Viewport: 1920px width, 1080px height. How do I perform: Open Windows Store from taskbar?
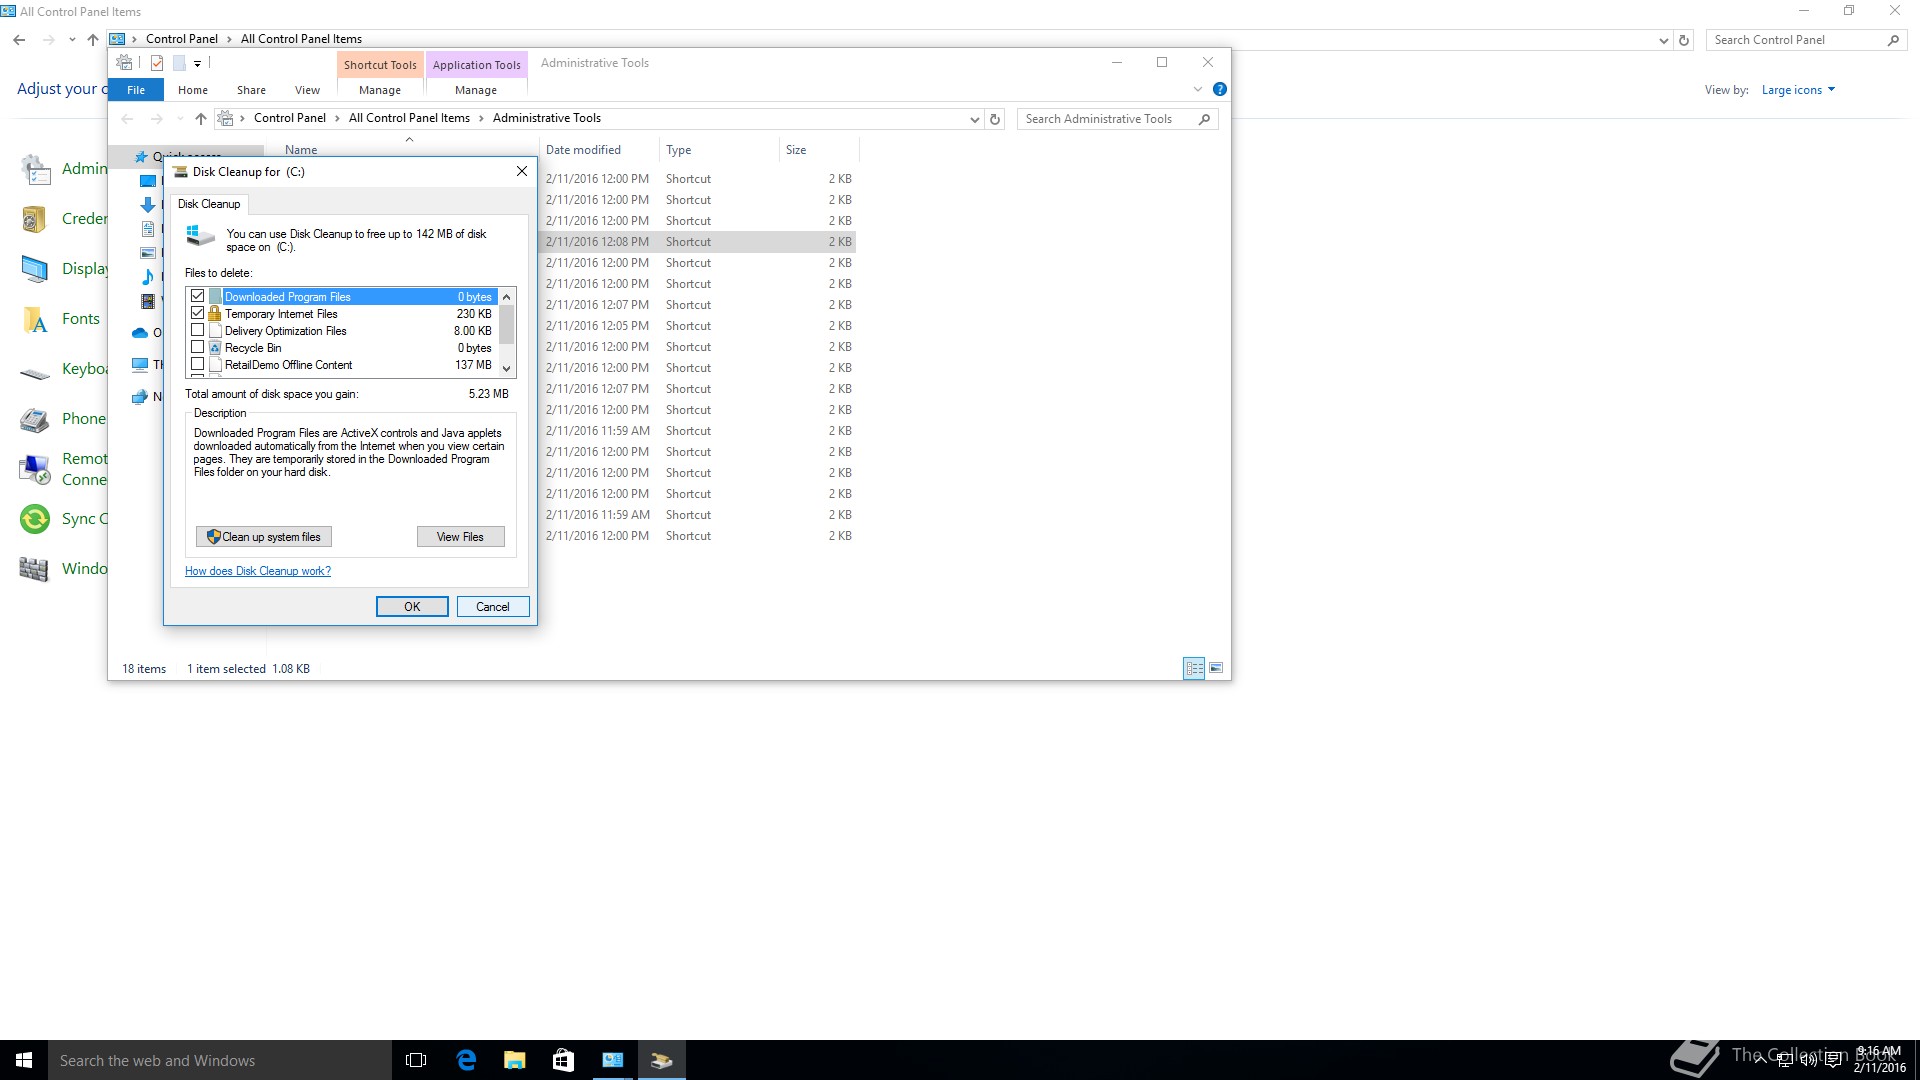pos(563,1060)
